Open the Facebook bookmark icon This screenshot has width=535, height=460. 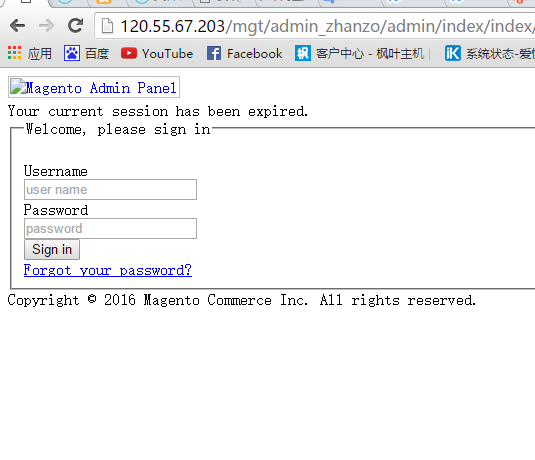[x=214, y=53]
